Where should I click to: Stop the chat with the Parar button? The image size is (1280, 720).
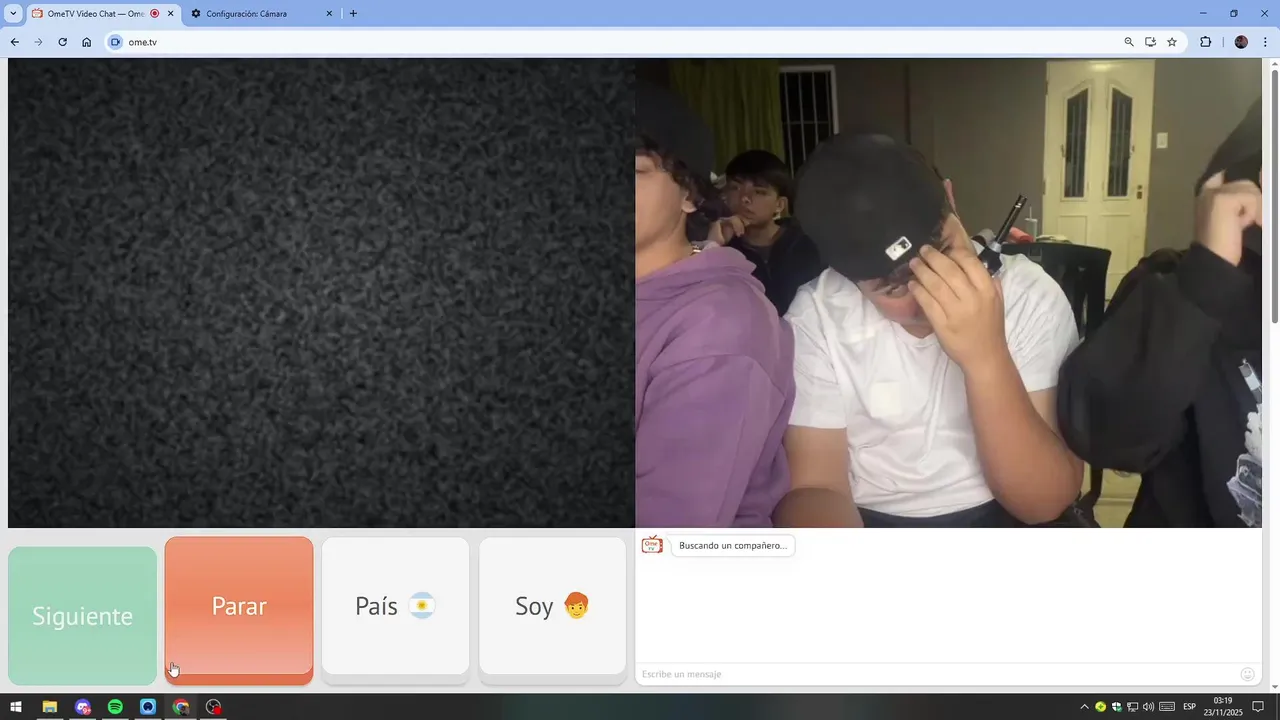[239, 610]
